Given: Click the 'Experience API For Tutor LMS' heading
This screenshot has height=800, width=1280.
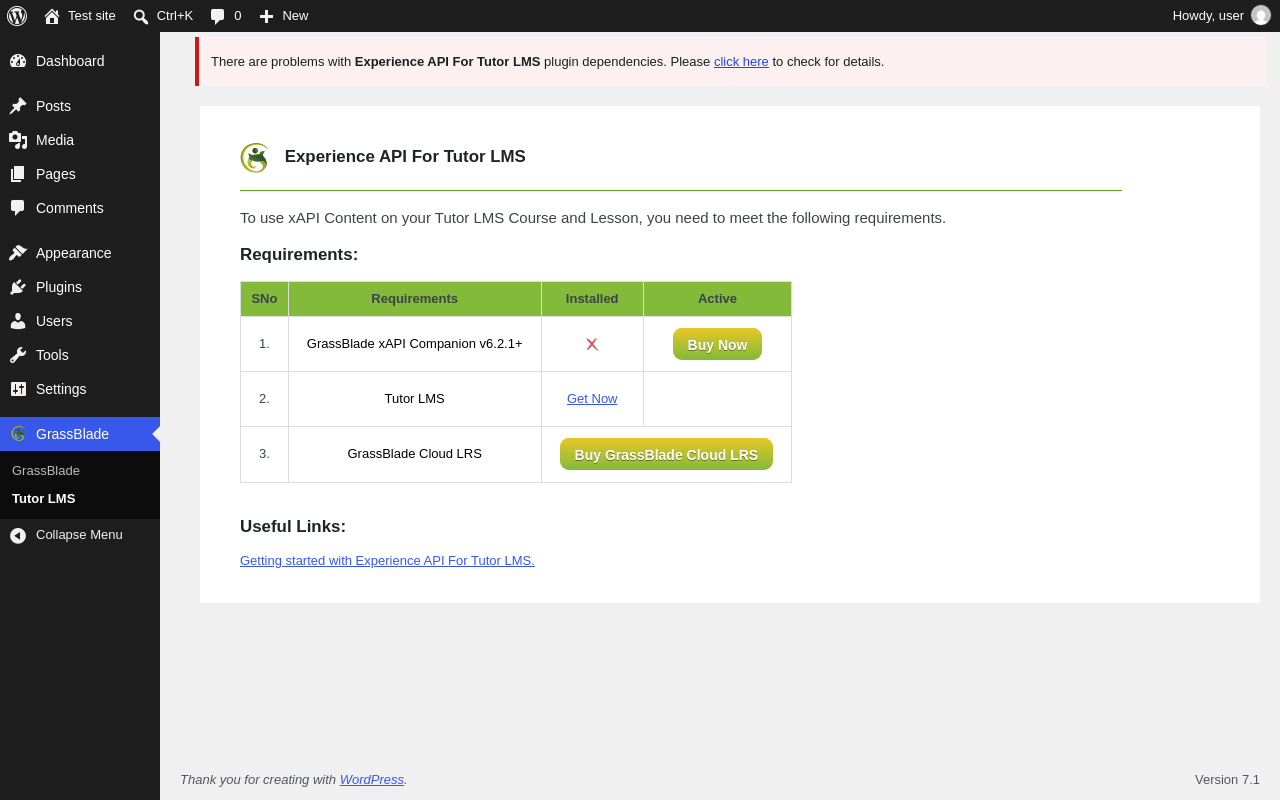Looking at the screenshot, I should [x=405, y=157].
